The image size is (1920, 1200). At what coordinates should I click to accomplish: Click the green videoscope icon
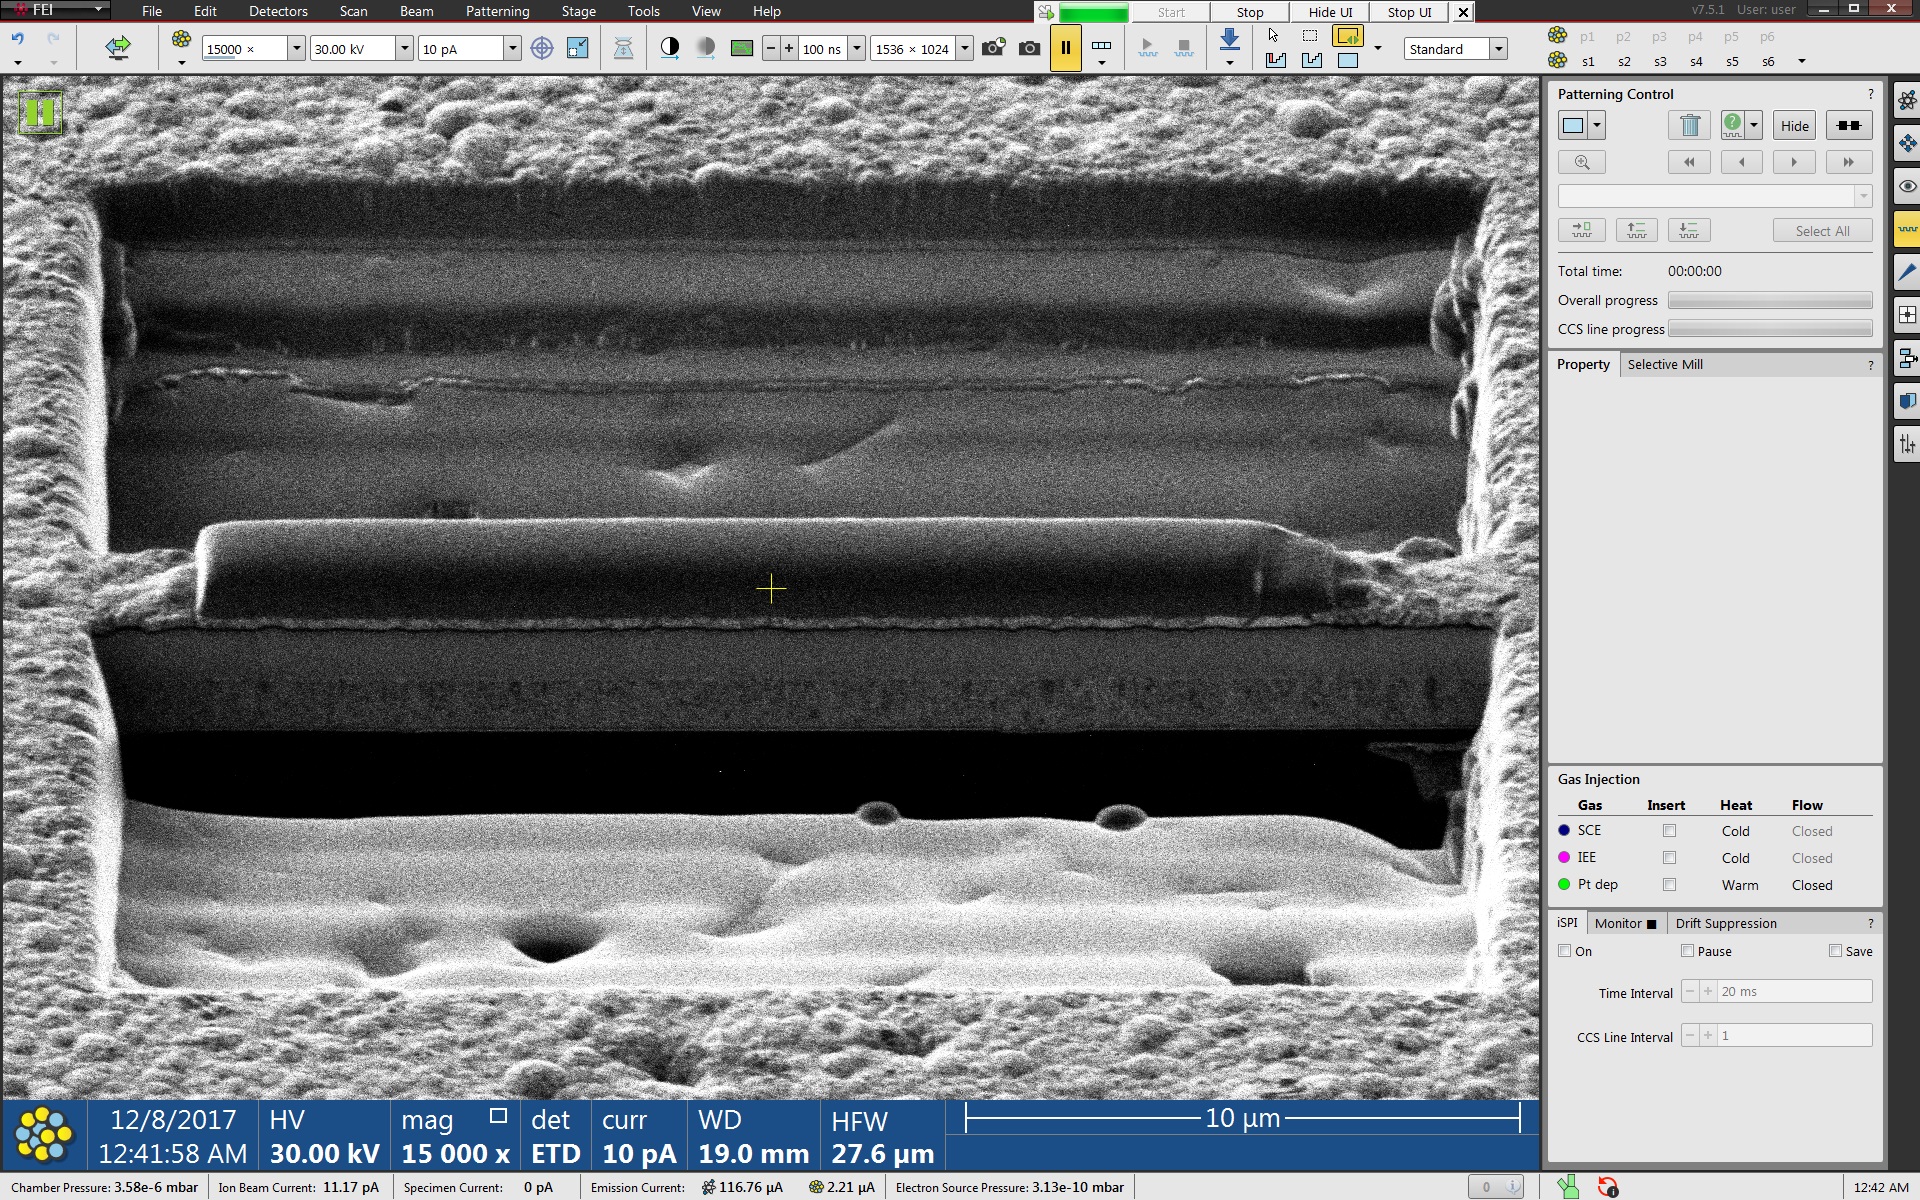pos(741,48)
